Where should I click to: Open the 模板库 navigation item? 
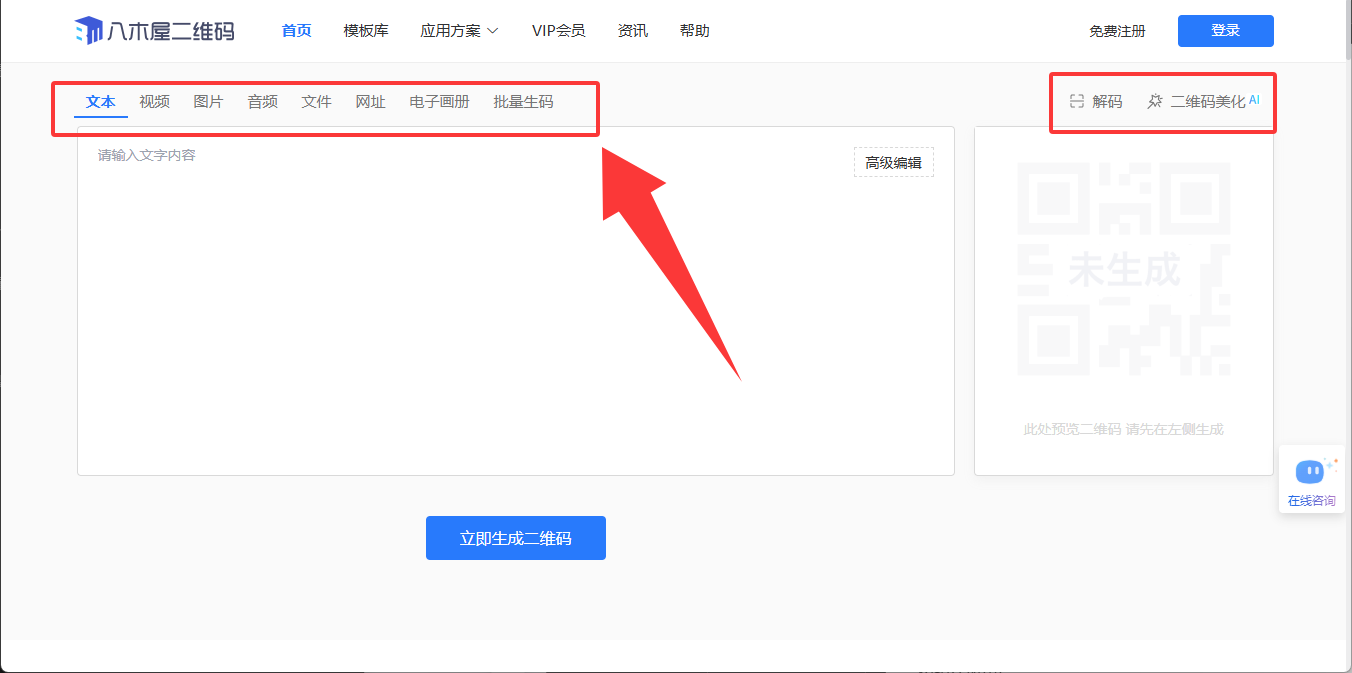(366, 31)
